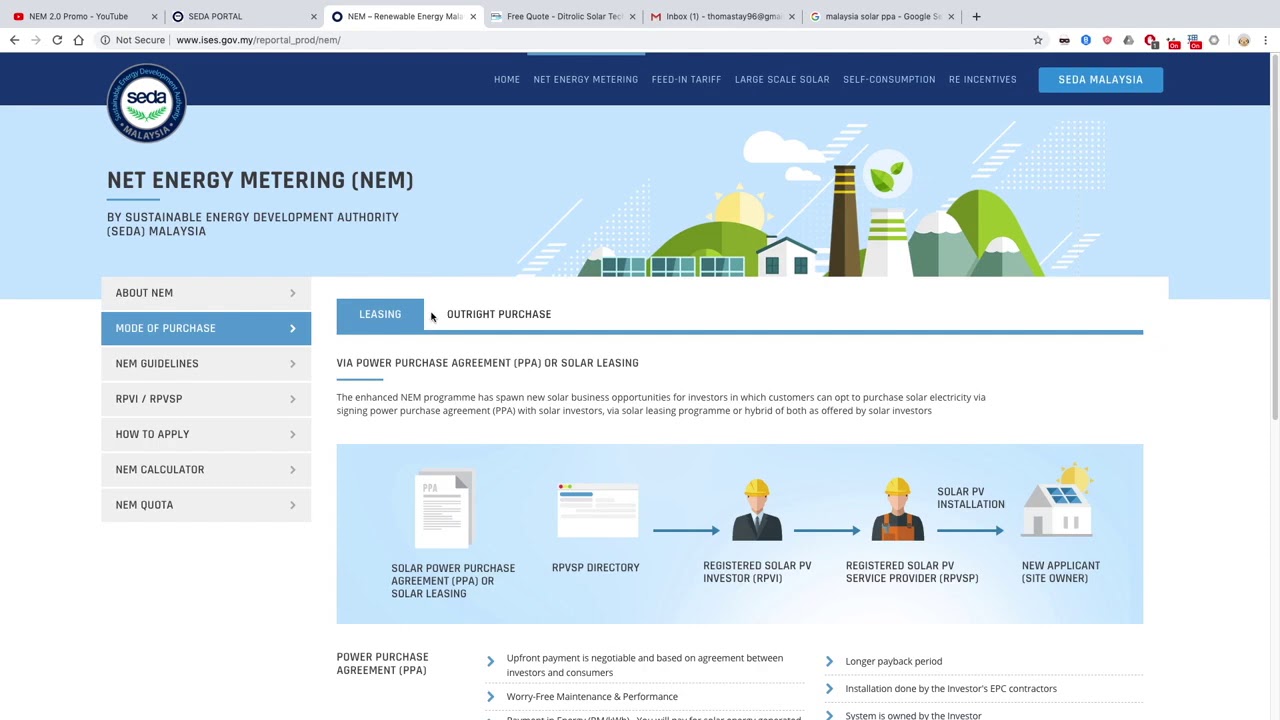Open HOW TO APPLY sidebar link
The image size is (1280, 720).
206,434
